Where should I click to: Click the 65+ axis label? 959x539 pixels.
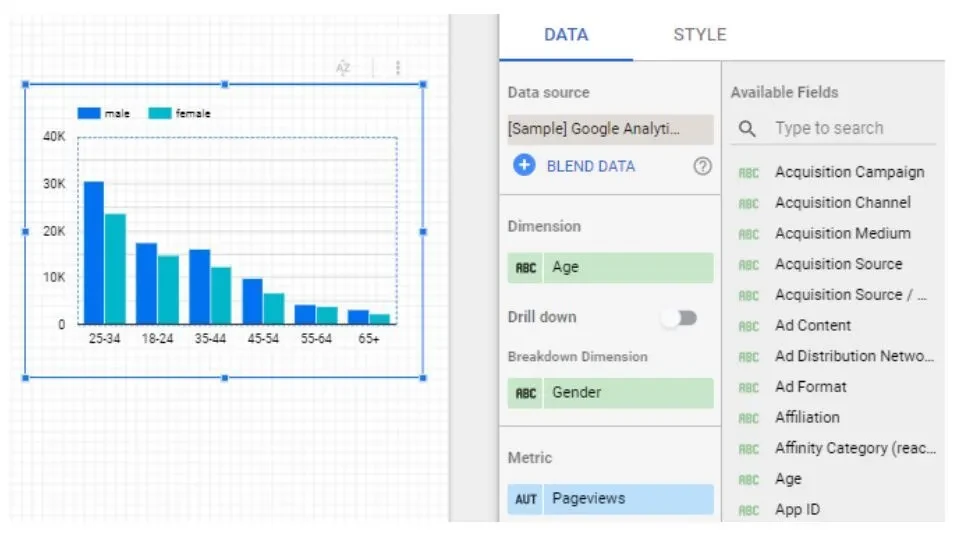tap(369, 339)
